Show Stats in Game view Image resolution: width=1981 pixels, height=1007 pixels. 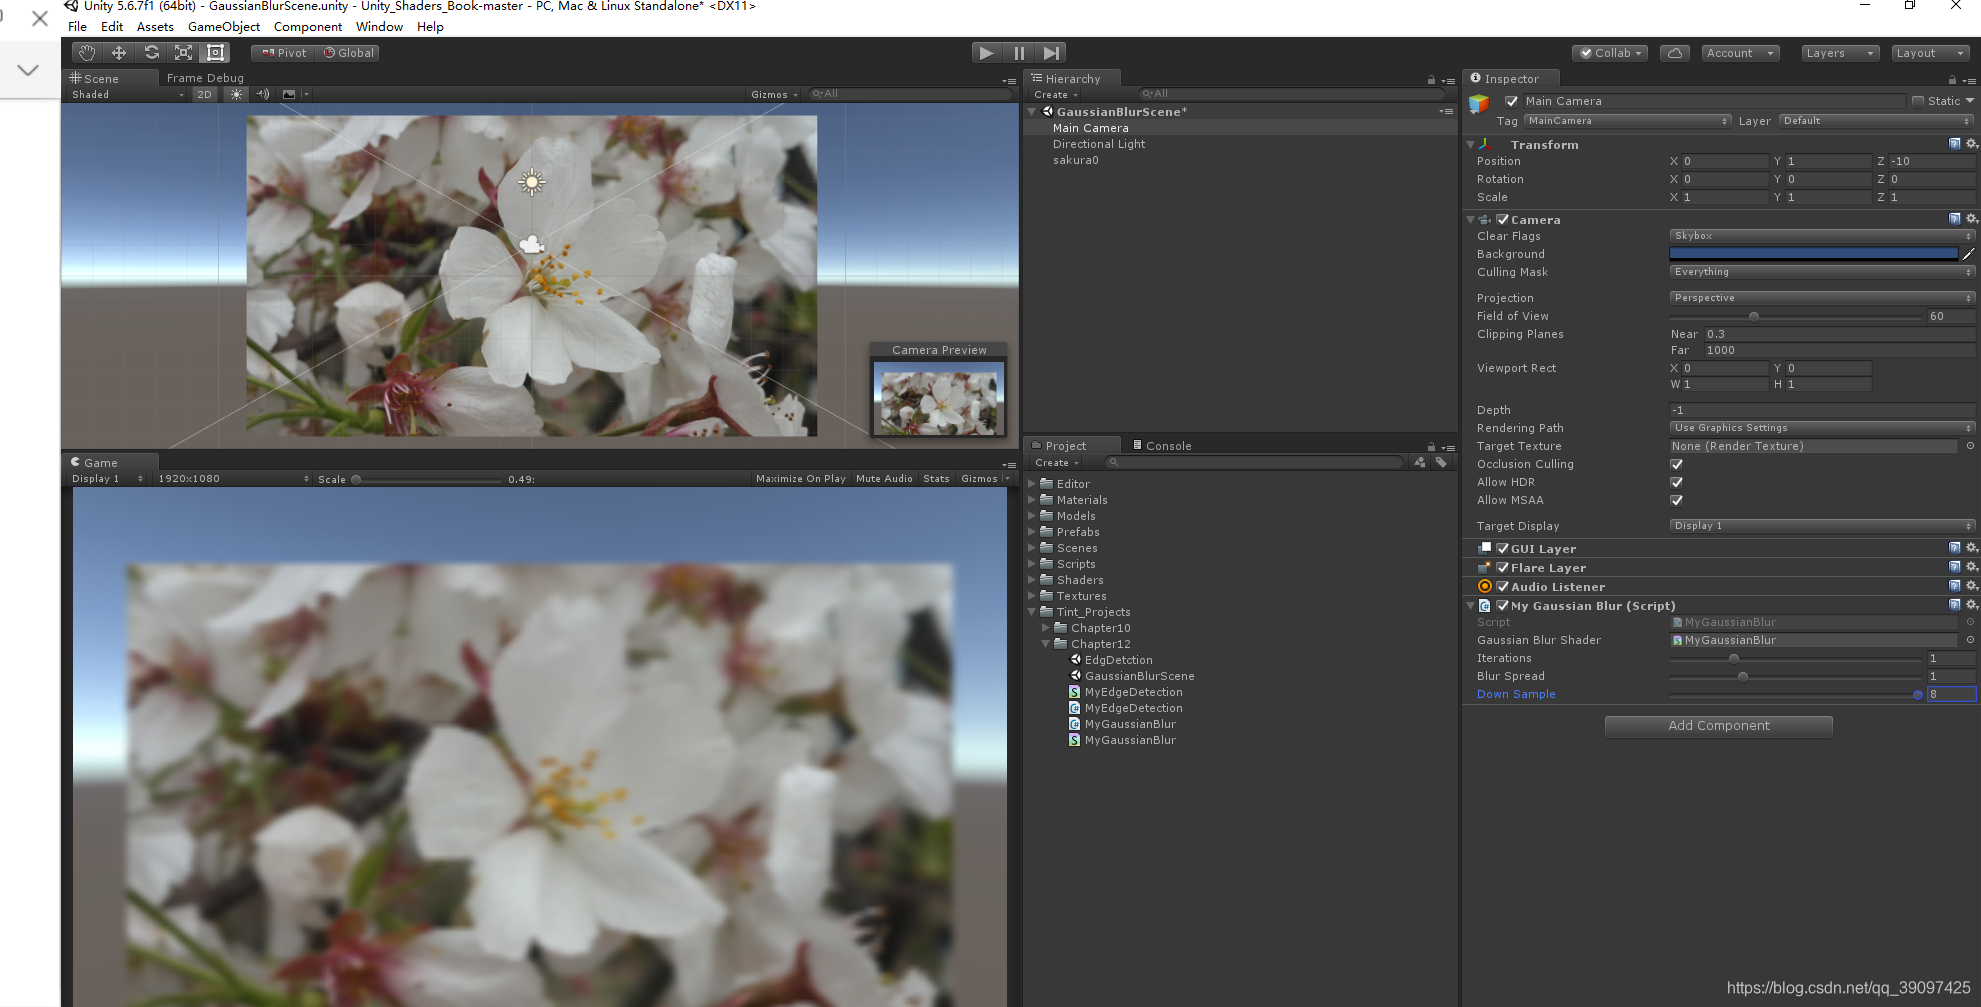(936, 479)
